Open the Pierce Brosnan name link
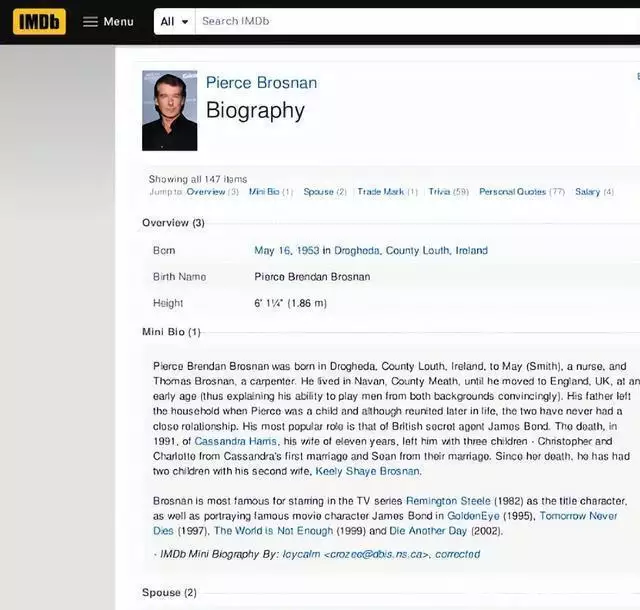The height and width of the screenshot is (610, 640). (261, 82)
